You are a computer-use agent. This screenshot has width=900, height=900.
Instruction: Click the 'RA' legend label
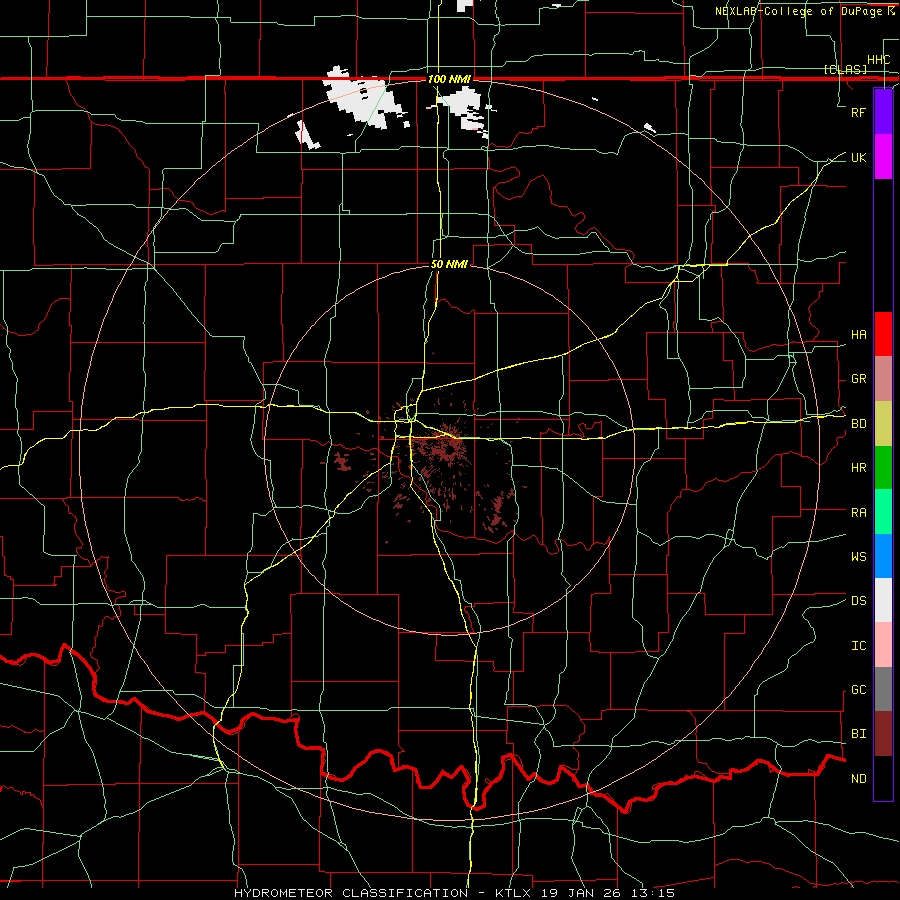click(x=858, y=513)
